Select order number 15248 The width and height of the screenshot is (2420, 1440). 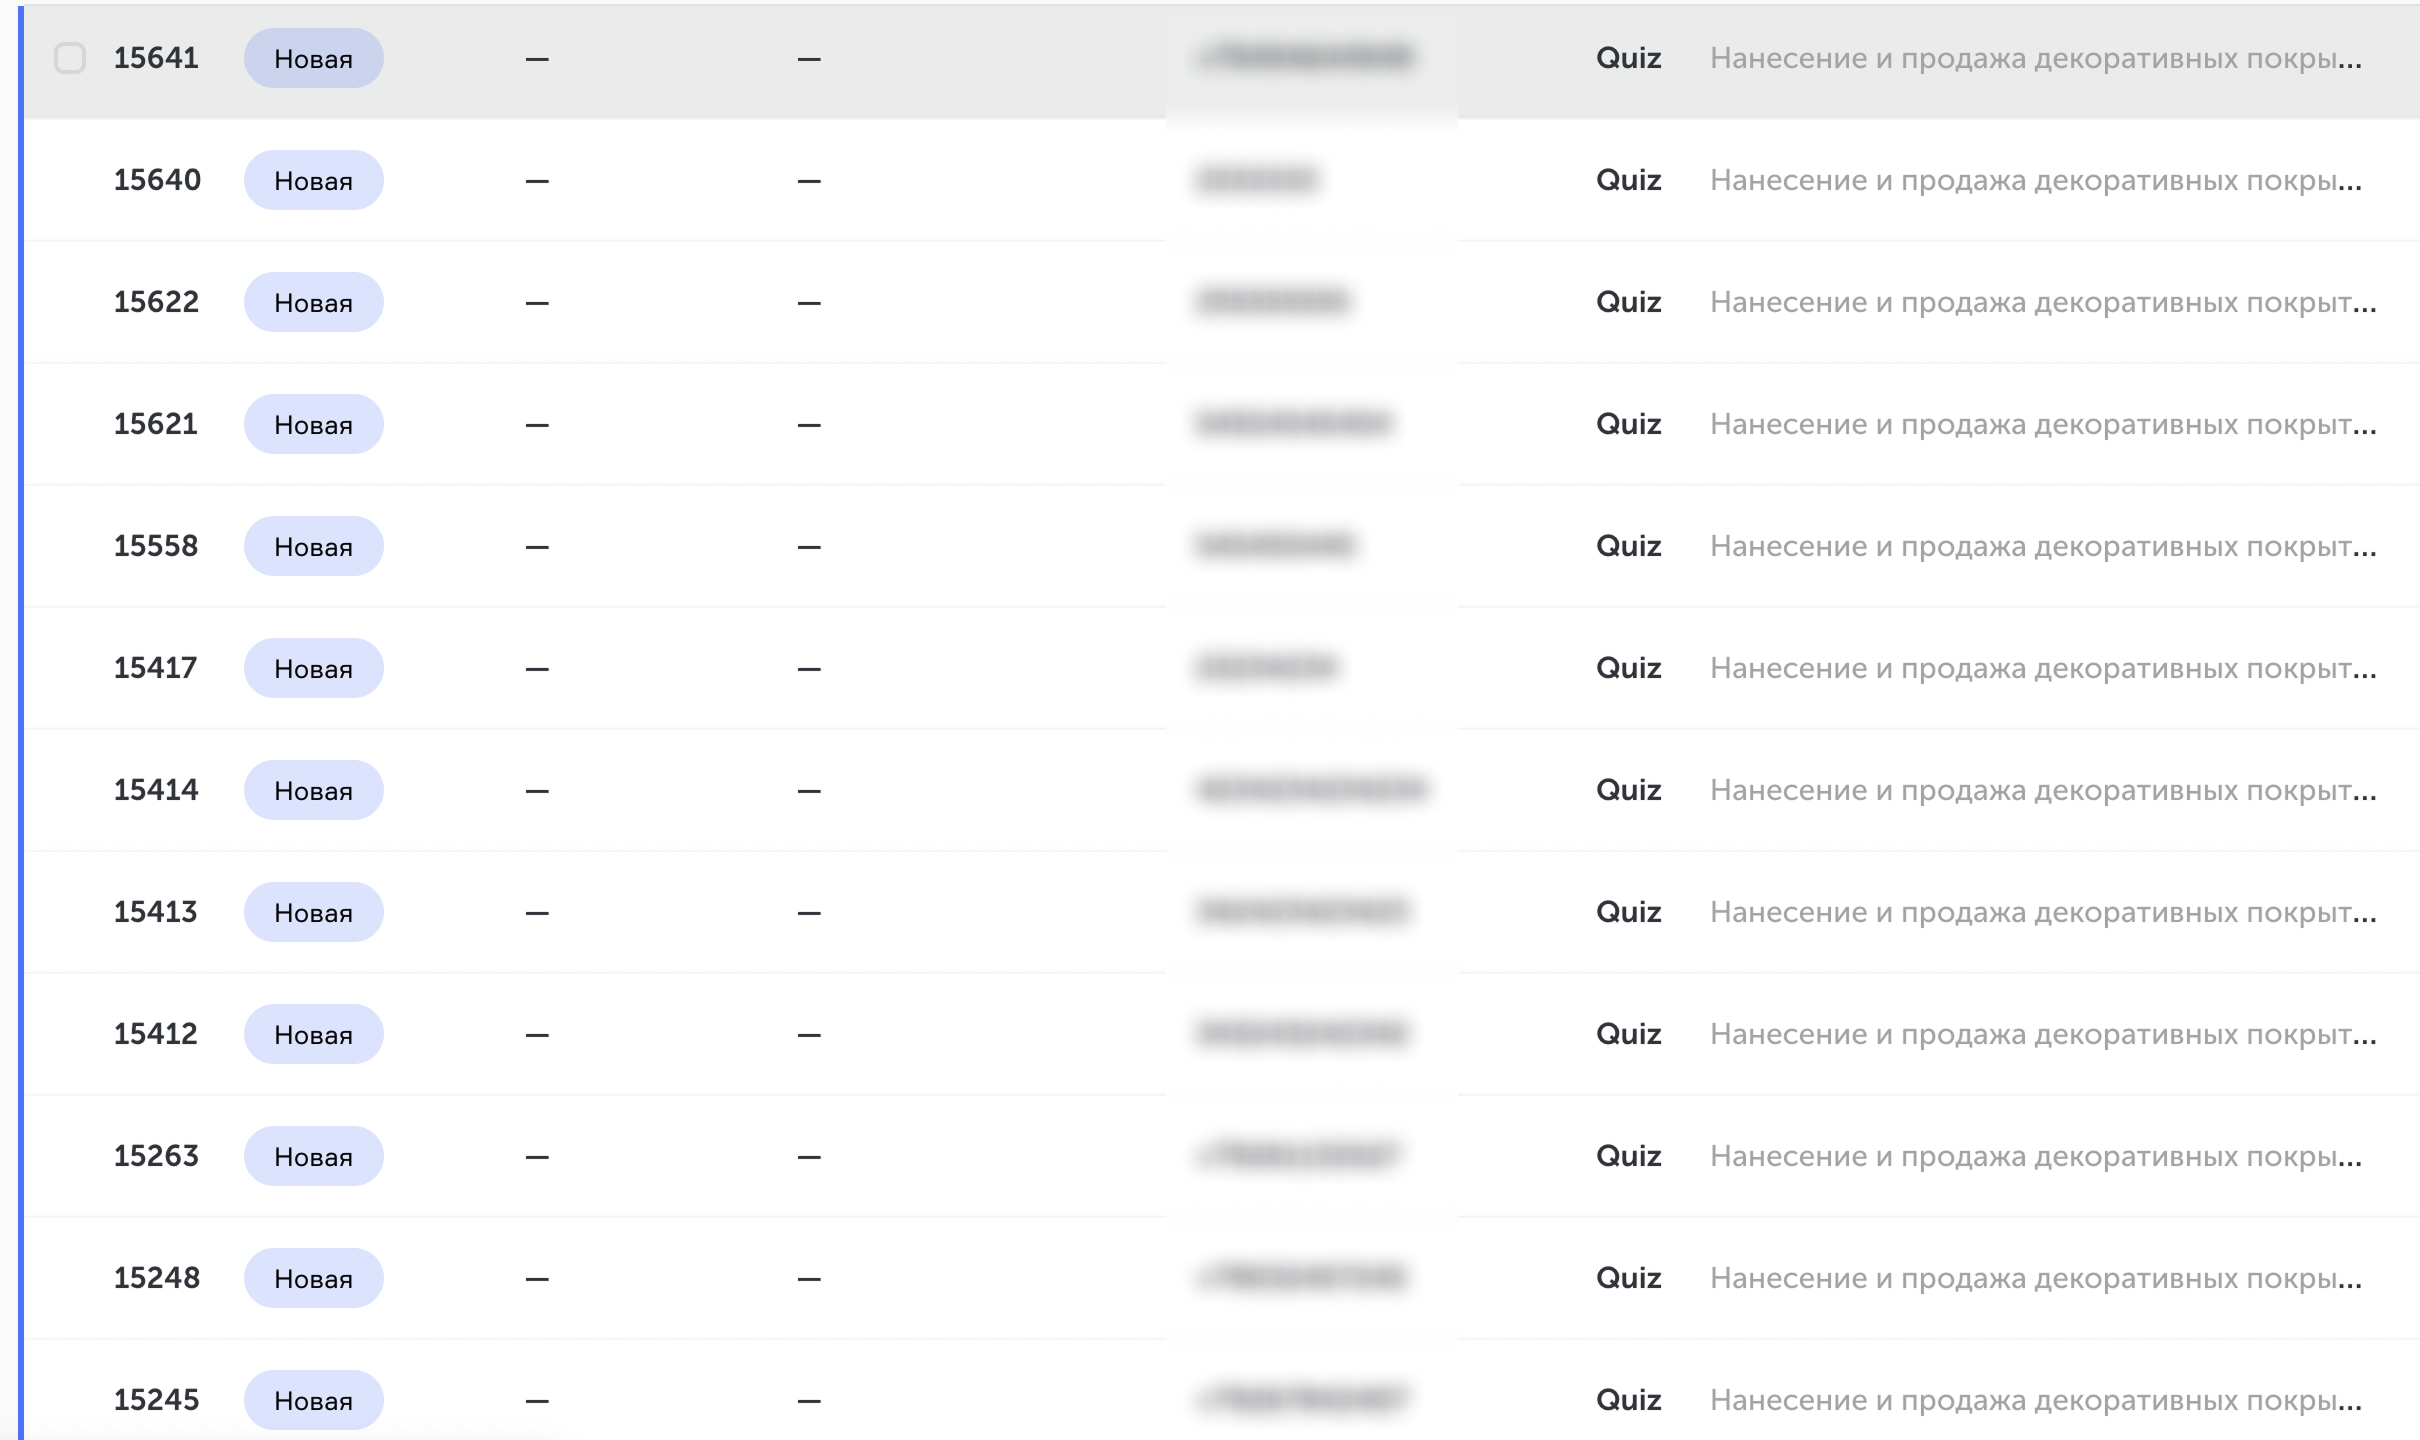pyautogui.click(x=157, y=1278)
